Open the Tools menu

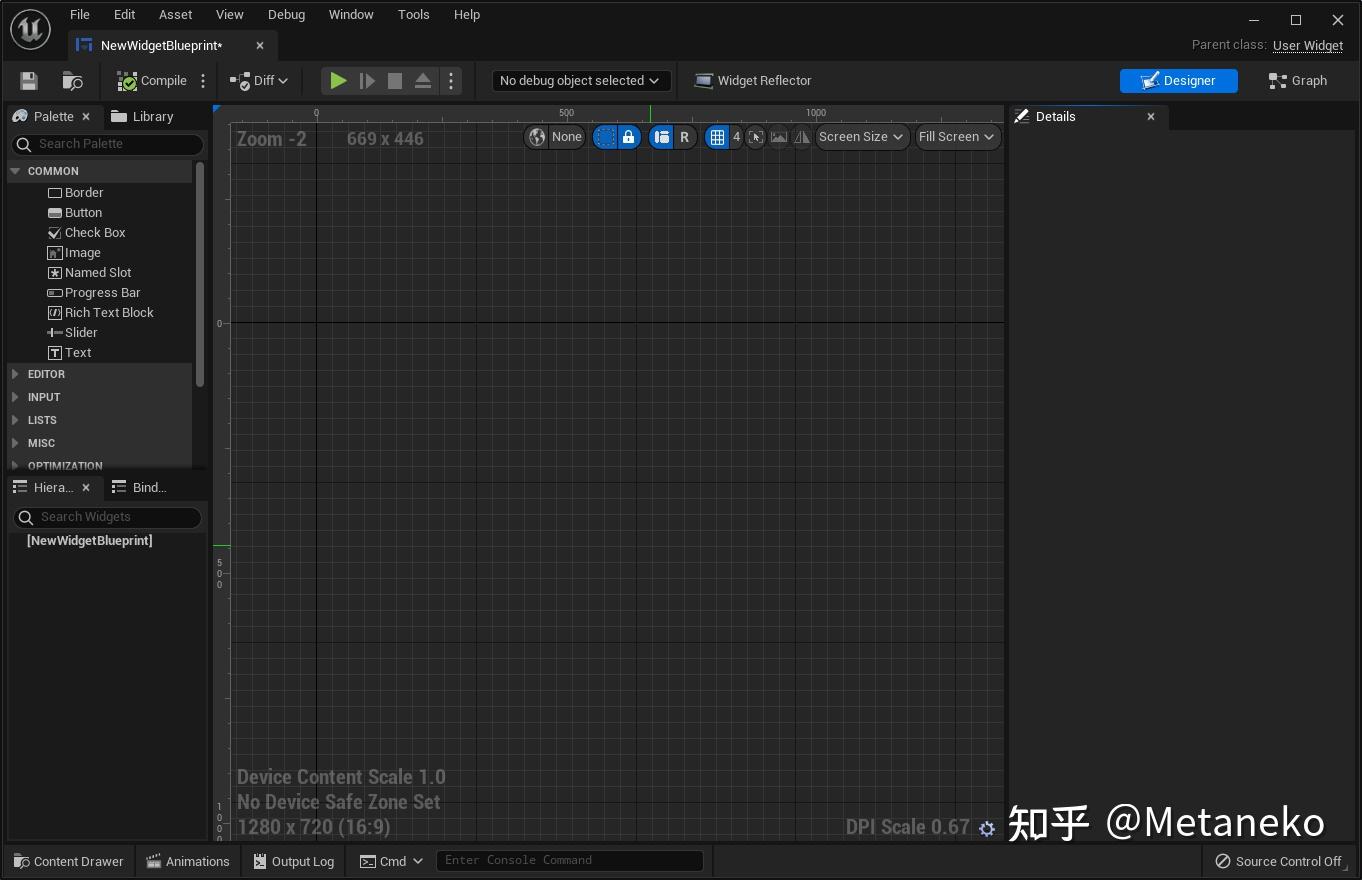(x=413, y=14)
